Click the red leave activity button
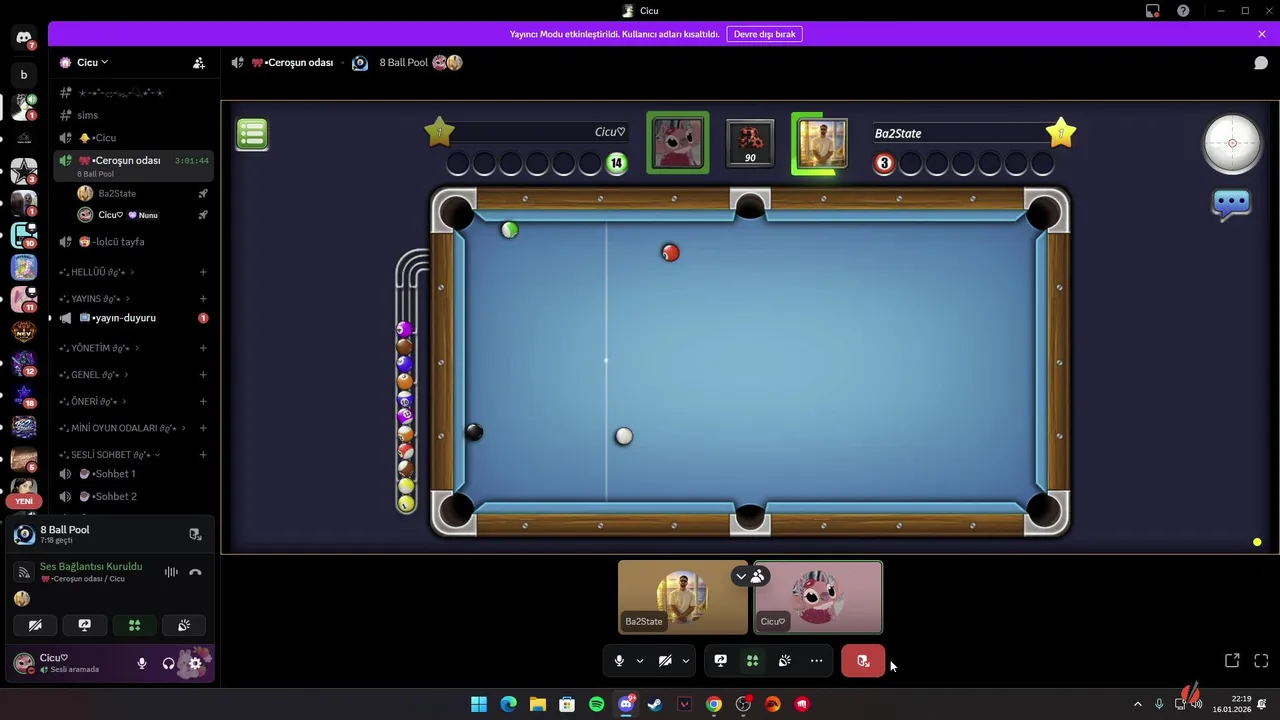Screen dimensions: 1280x720 pyautogui.click(x=863, y=661)
